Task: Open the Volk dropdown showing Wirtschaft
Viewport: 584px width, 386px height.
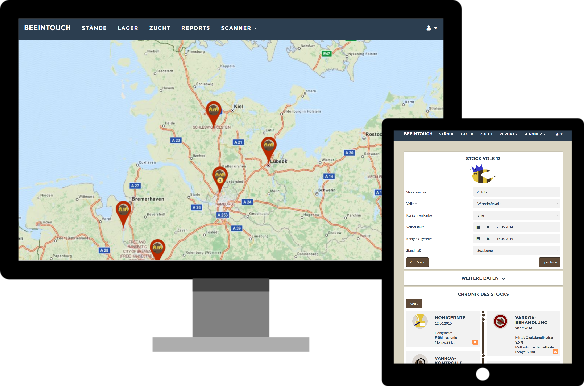Action: pyautogui.click(x=516, y=203)
